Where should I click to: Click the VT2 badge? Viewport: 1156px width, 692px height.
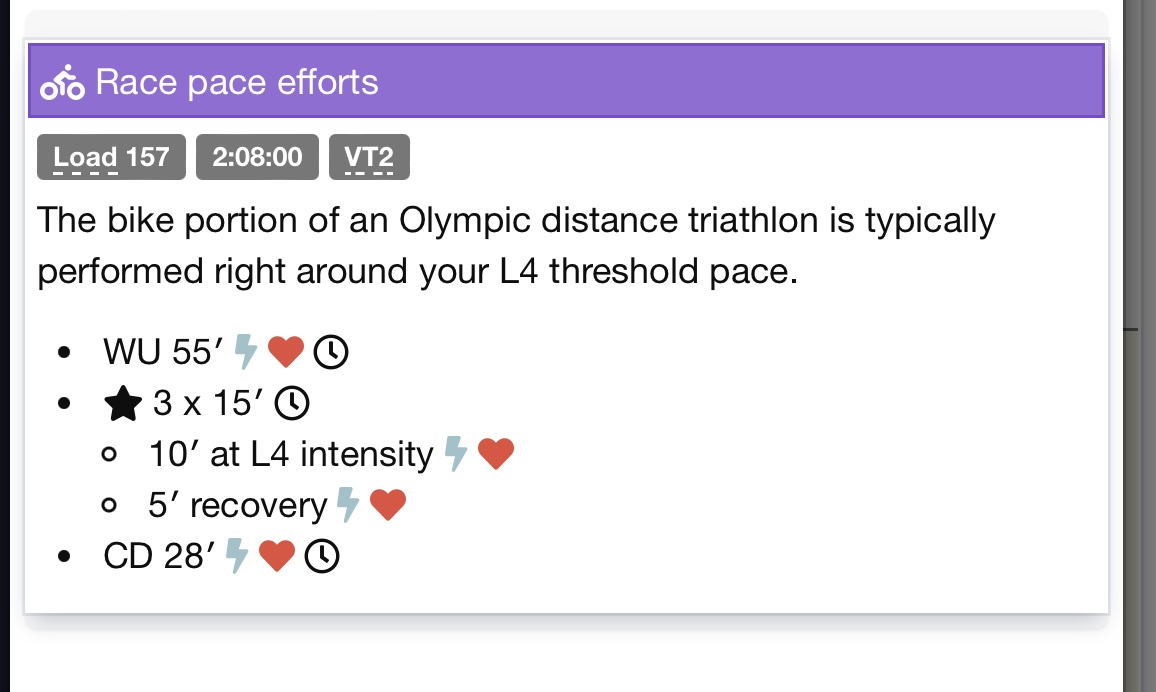click(x=369, y=157)
